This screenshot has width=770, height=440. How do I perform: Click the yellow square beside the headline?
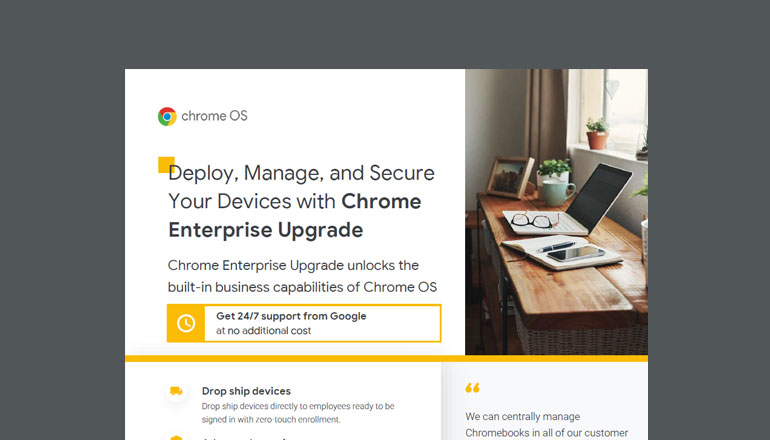[166, 165]
